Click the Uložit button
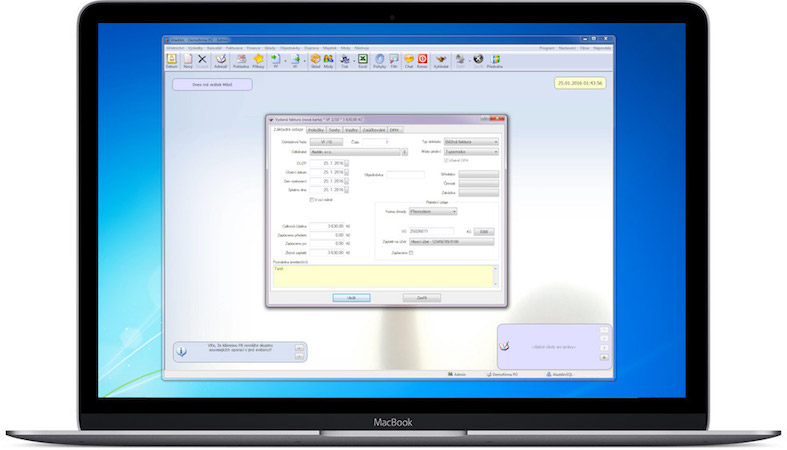Viewport: 787px width, 450px height. click(x=351, y=297)
